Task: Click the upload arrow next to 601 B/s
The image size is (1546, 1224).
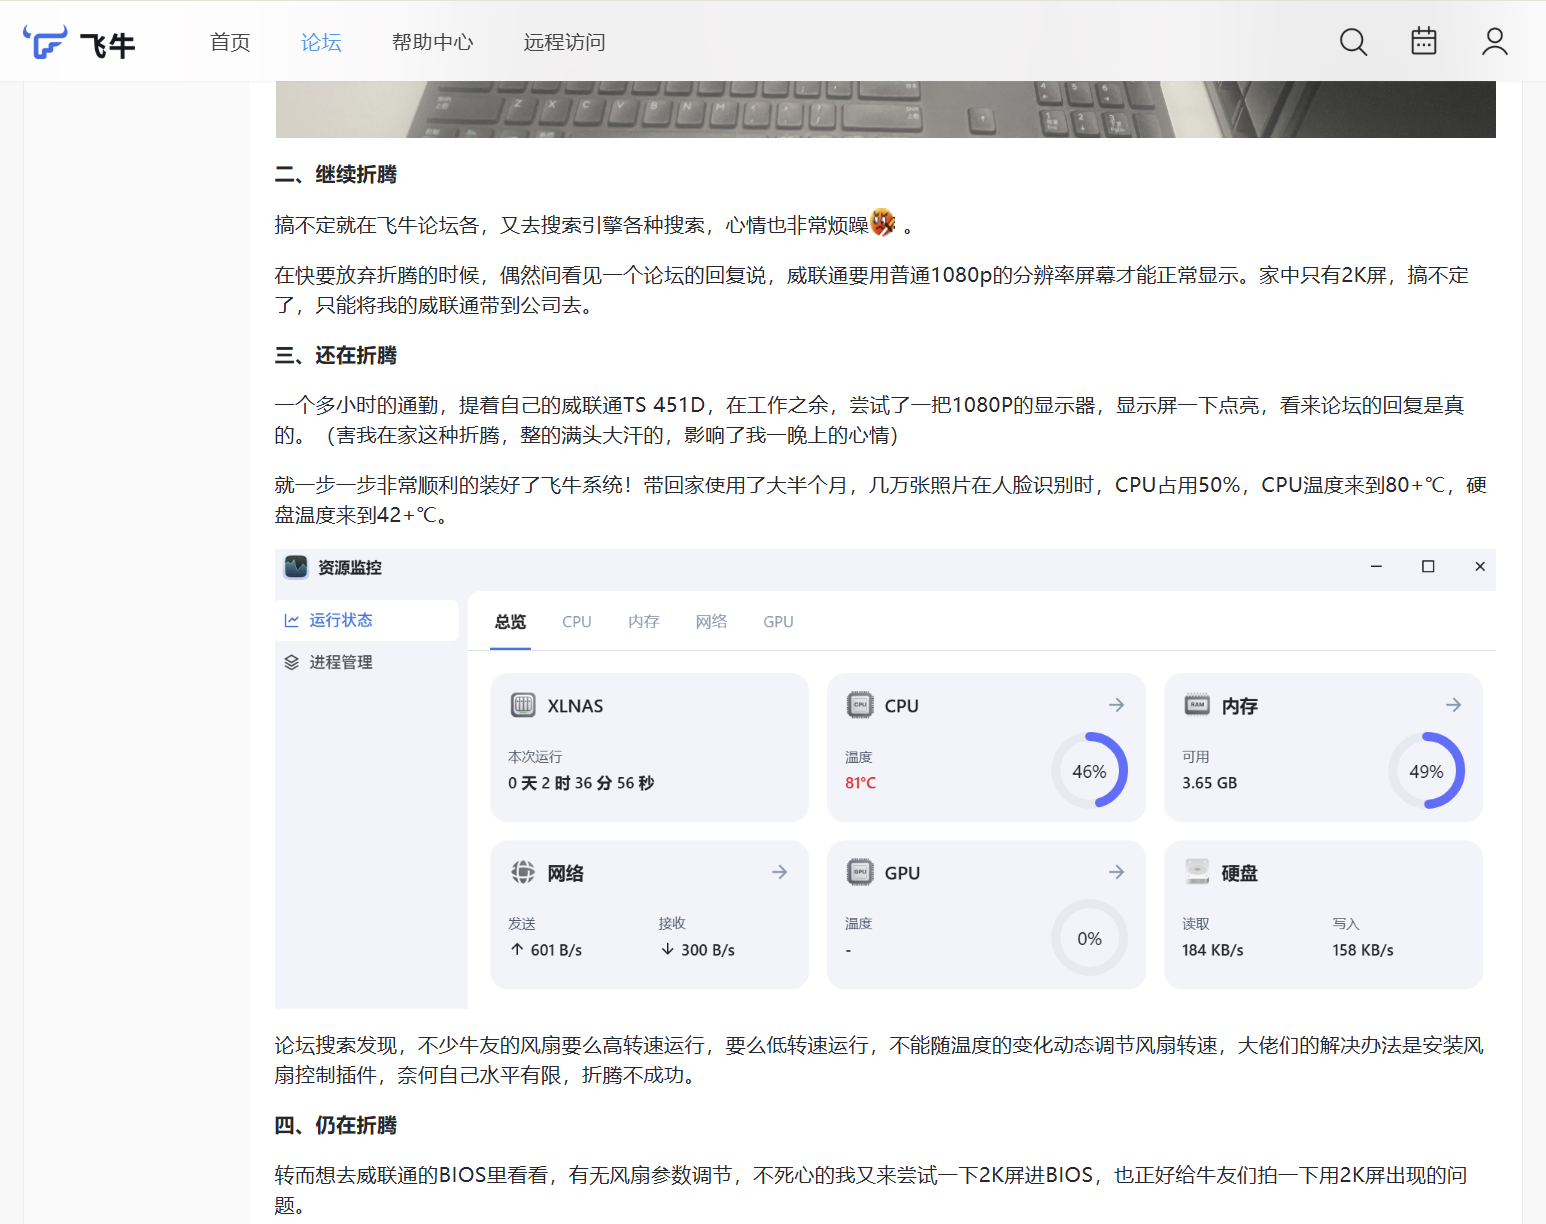Action: click(517, 949)
